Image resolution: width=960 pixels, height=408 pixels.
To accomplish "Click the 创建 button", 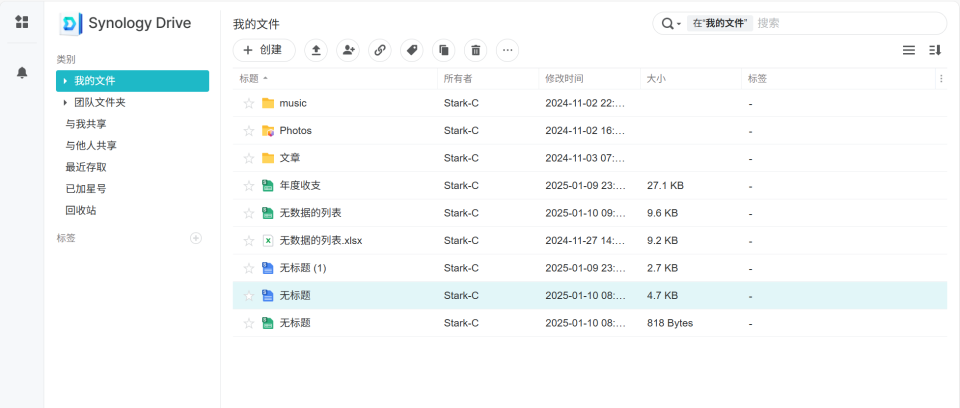I will pyautogui.click(x=263, y=50).
